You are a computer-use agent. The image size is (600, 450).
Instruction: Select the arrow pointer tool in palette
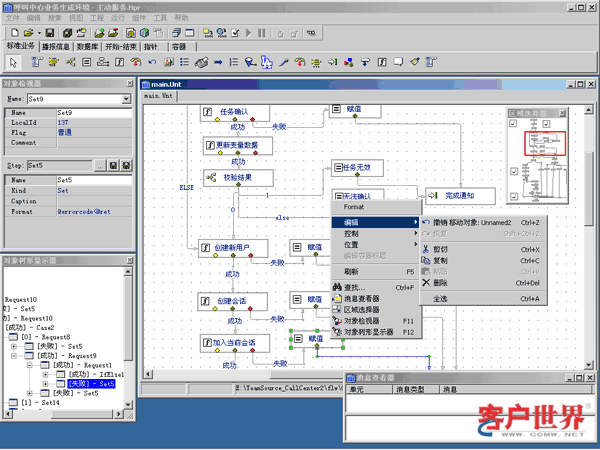pos(12,62)
